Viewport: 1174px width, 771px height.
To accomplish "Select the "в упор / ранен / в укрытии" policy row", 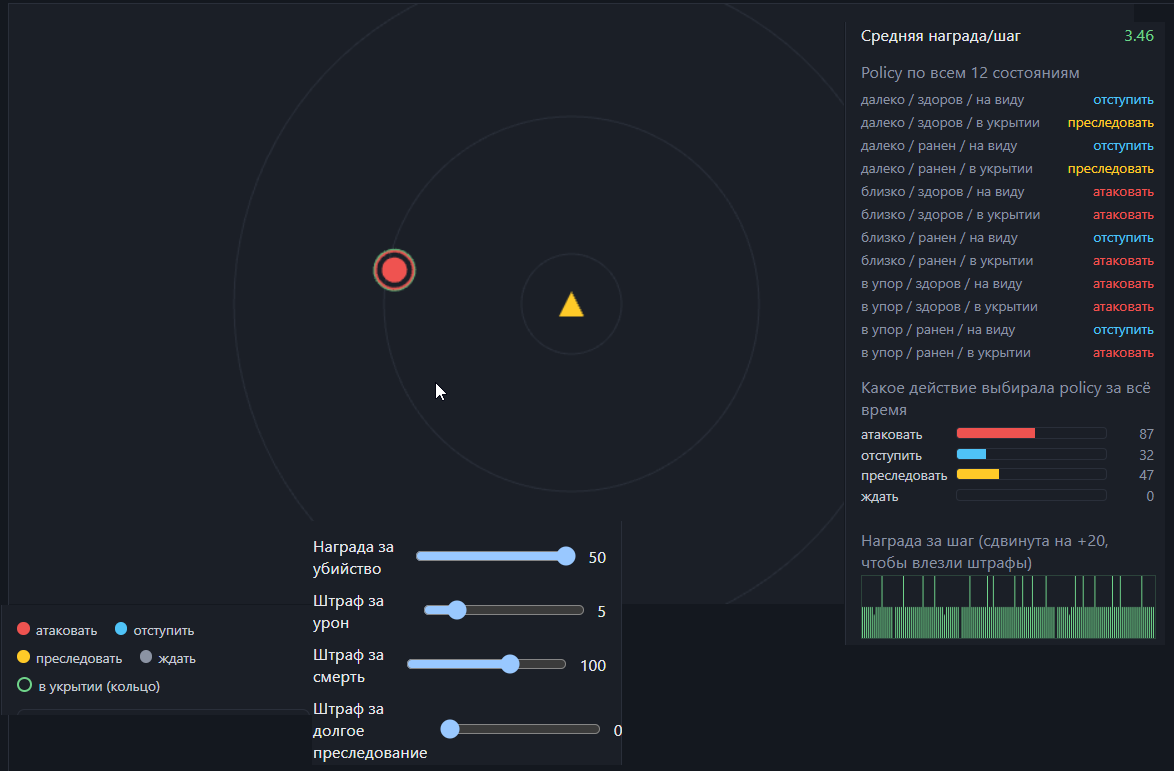I will coord(1007,353).
